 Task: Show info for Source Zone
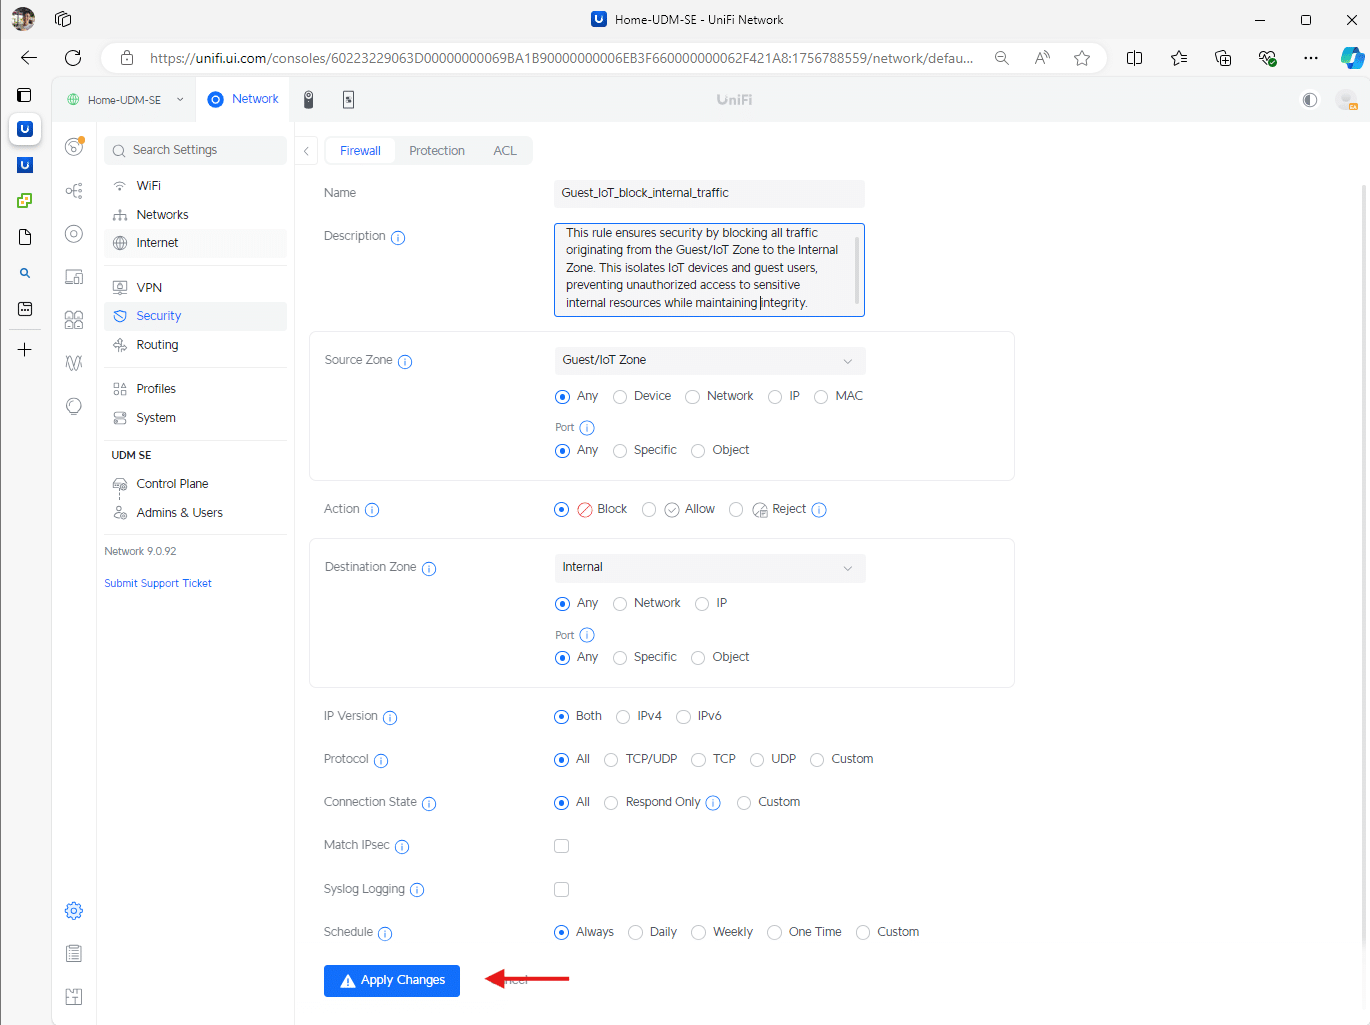405,361
